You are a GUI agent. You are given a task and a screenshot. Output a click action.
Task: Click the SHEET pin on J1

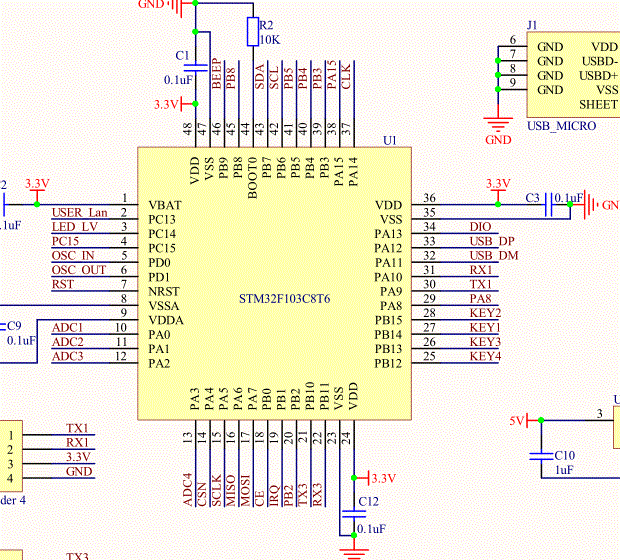[x=598, y=105]
